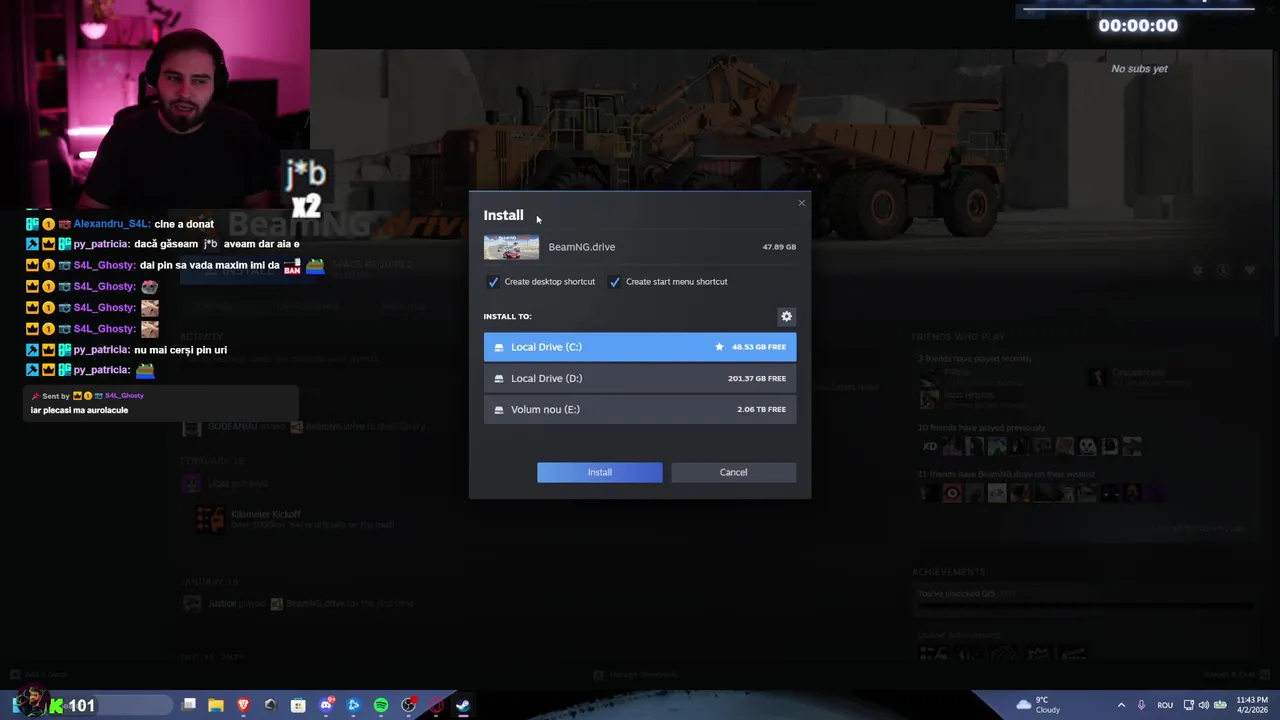Open volume speaker tray icon
Viewport: 1280px width, 720px height.
(1203, 705)
